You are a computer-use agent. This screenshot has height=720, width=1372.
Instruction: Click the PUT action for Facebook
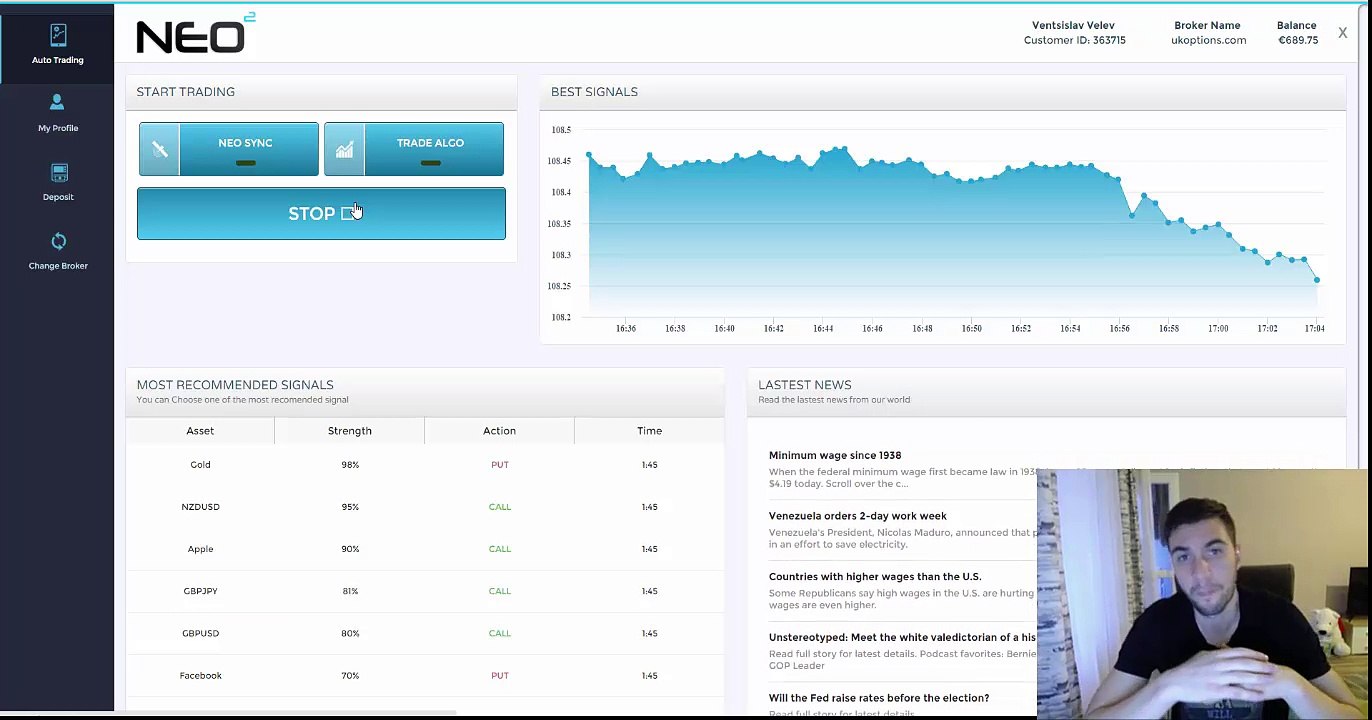(500, 676)
